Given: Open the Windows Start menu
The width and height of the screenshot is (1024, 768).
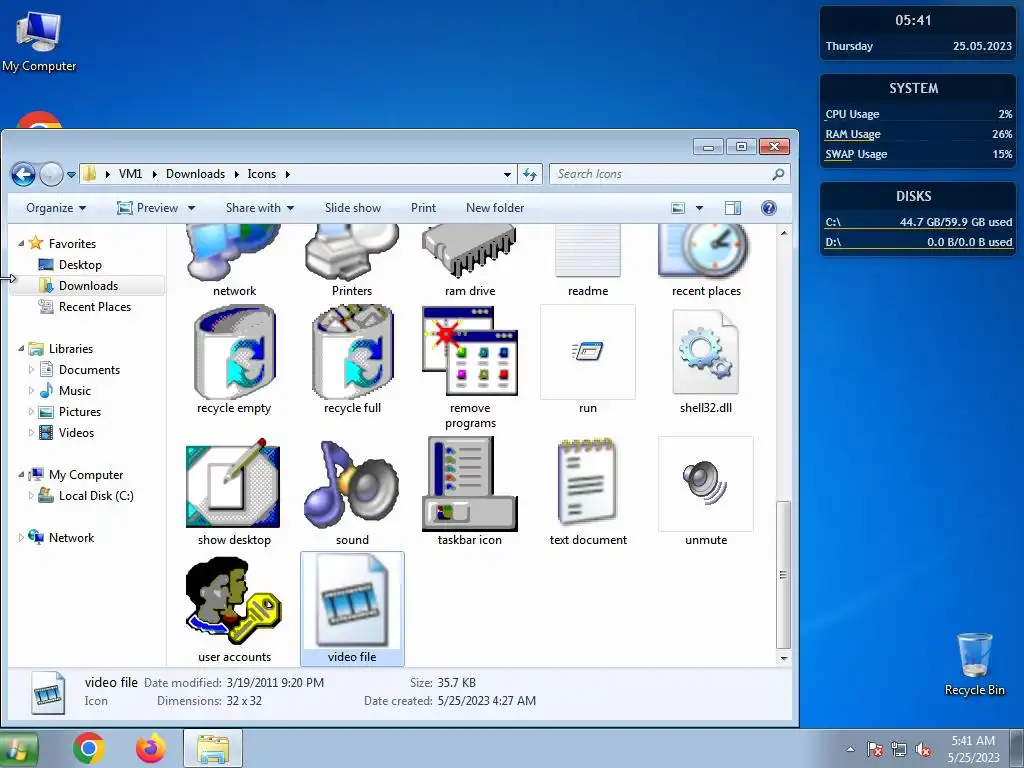Looking at the screenshot, I should tap(16, 748).
